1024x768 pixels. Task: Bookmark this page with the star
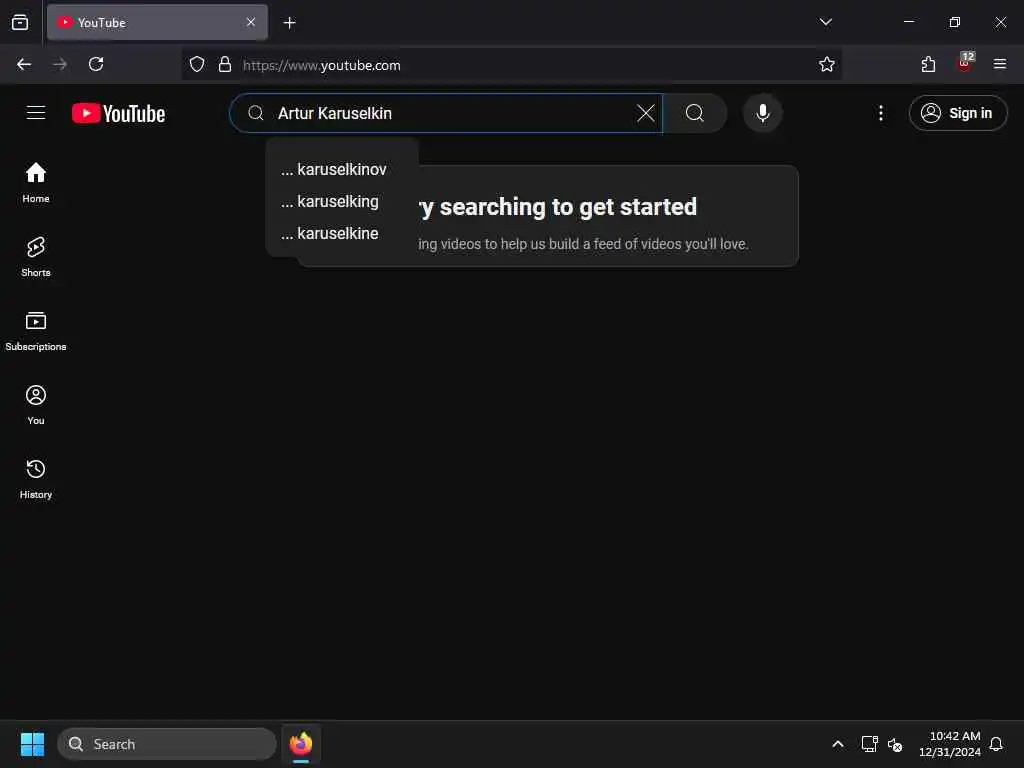point(826,64)
